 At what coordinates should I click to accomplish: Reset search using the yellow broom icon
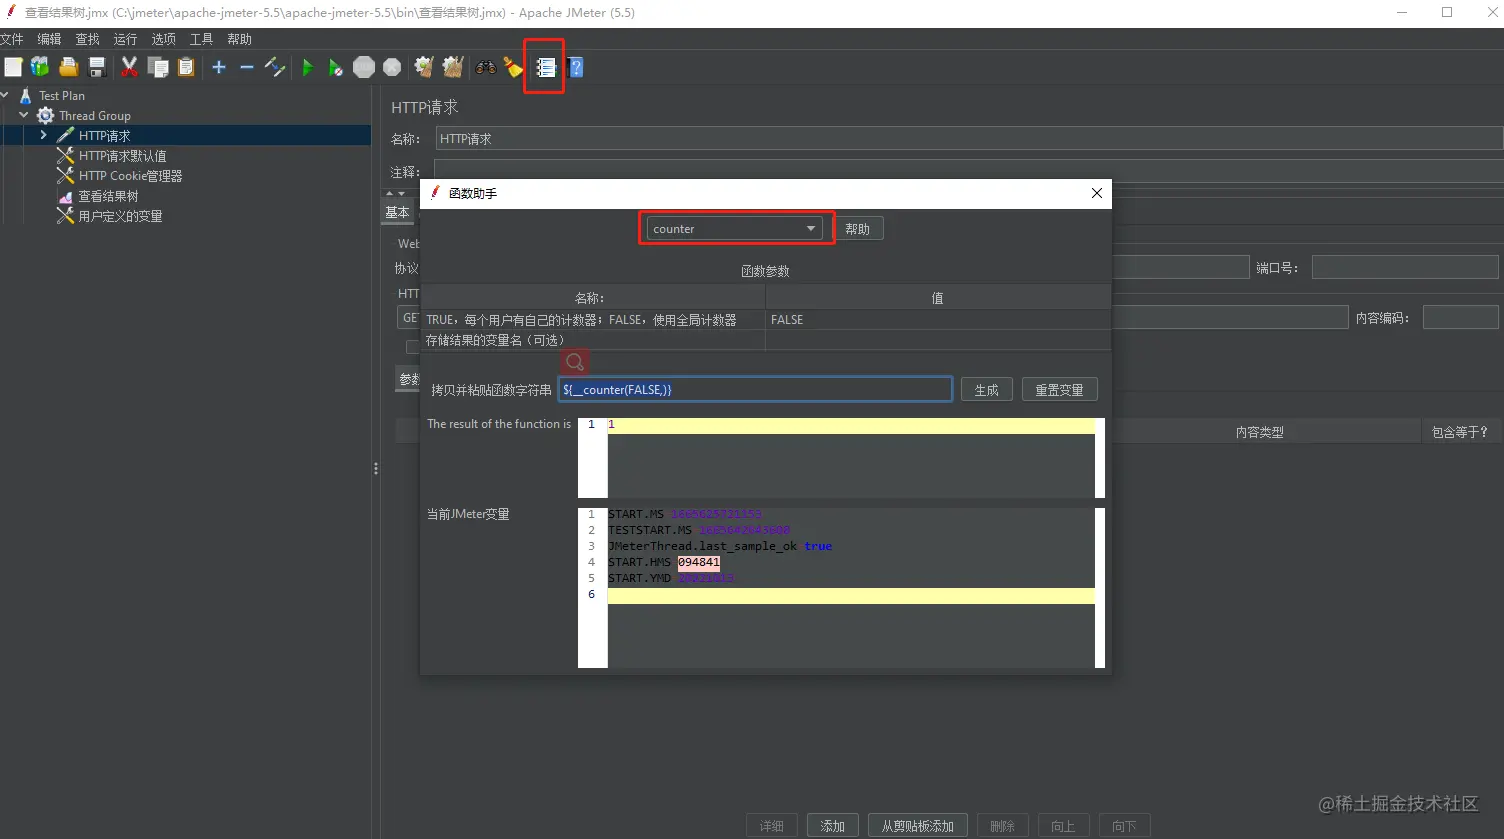(x=514, y=67)
